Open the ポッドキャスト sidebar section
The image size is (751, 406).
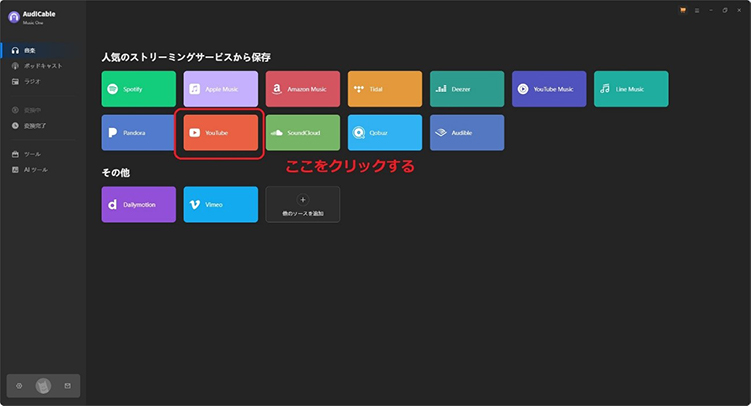[42, 66]
